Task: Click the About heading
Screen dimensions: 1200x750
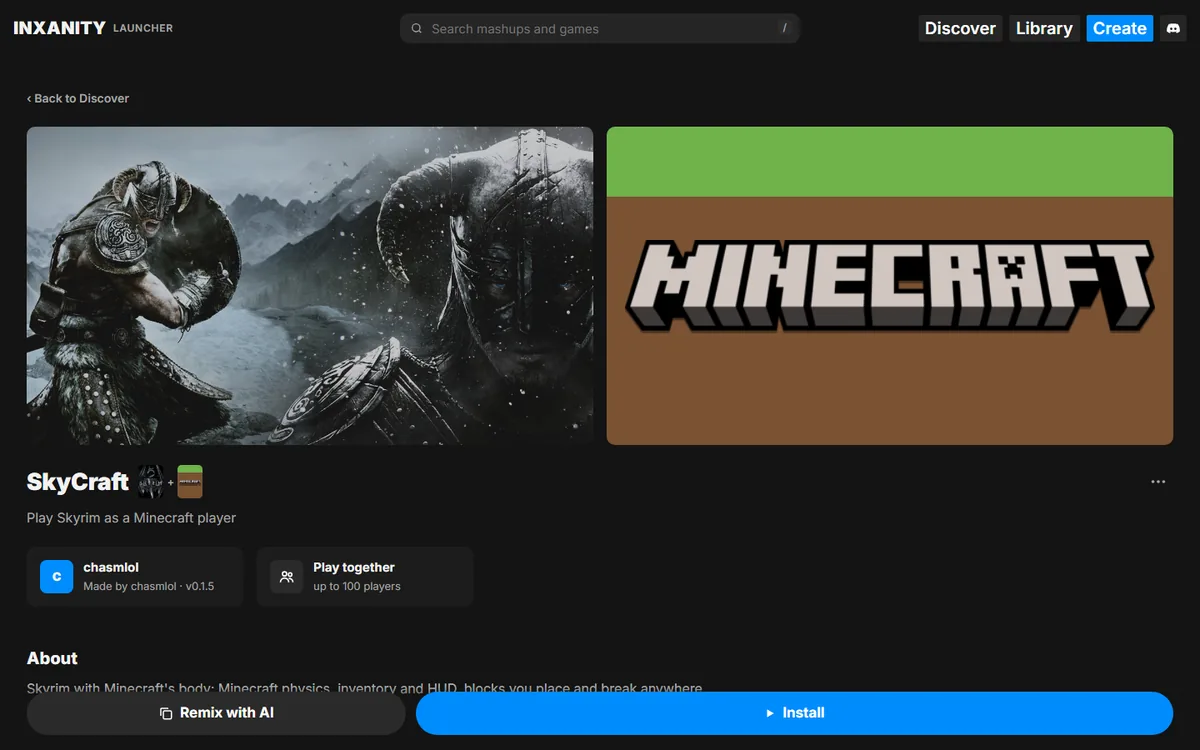Action: pos(52,658)
